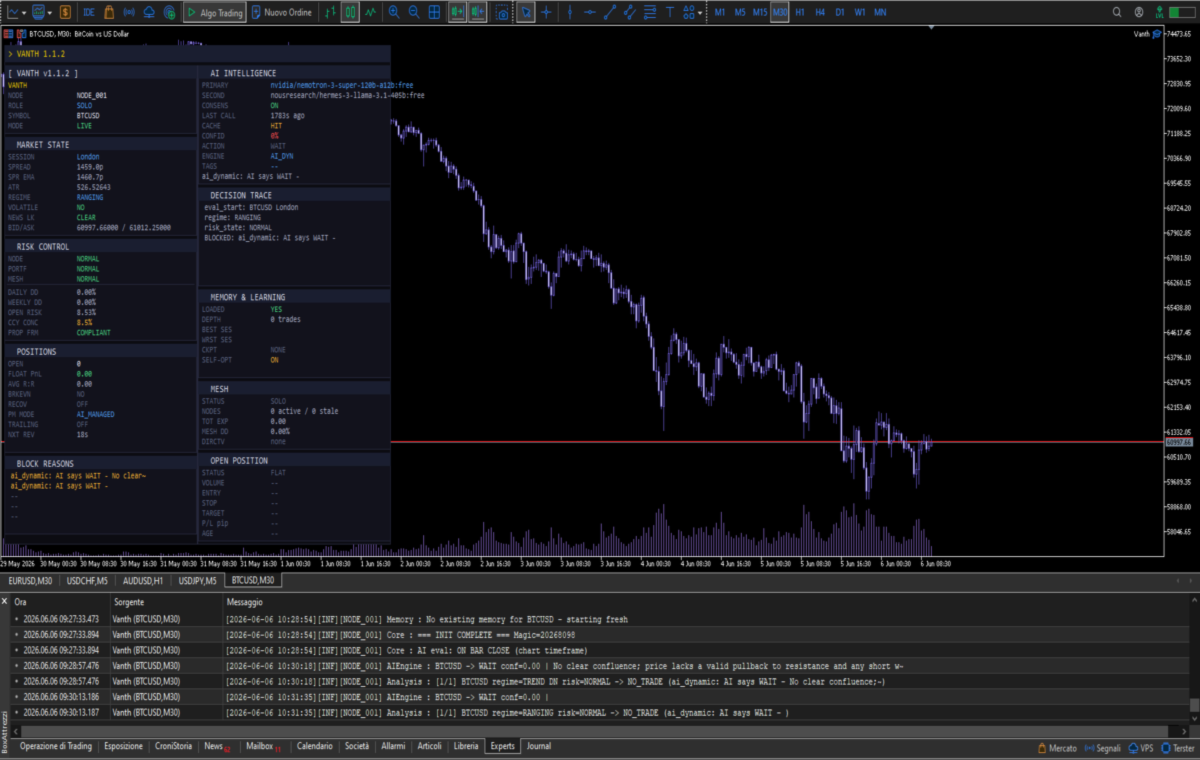Open the chart type dropdown arrow
Screen dimensions: 1200x760
tap(24, 13)
